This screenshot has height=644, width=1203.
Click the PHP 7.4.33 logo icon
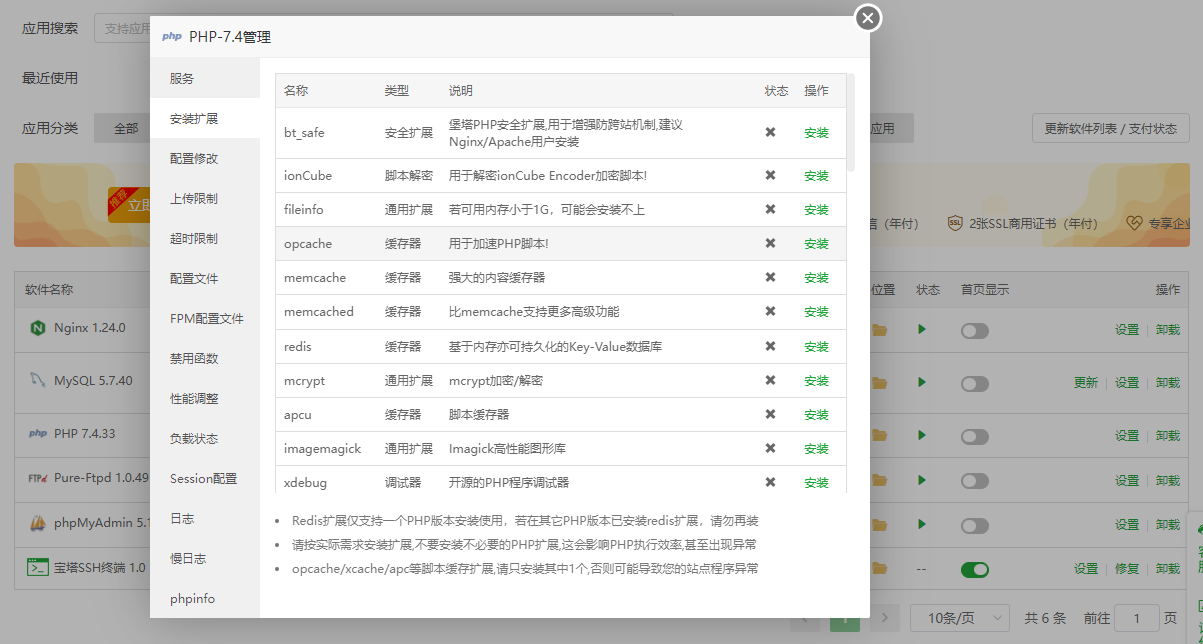38,434
